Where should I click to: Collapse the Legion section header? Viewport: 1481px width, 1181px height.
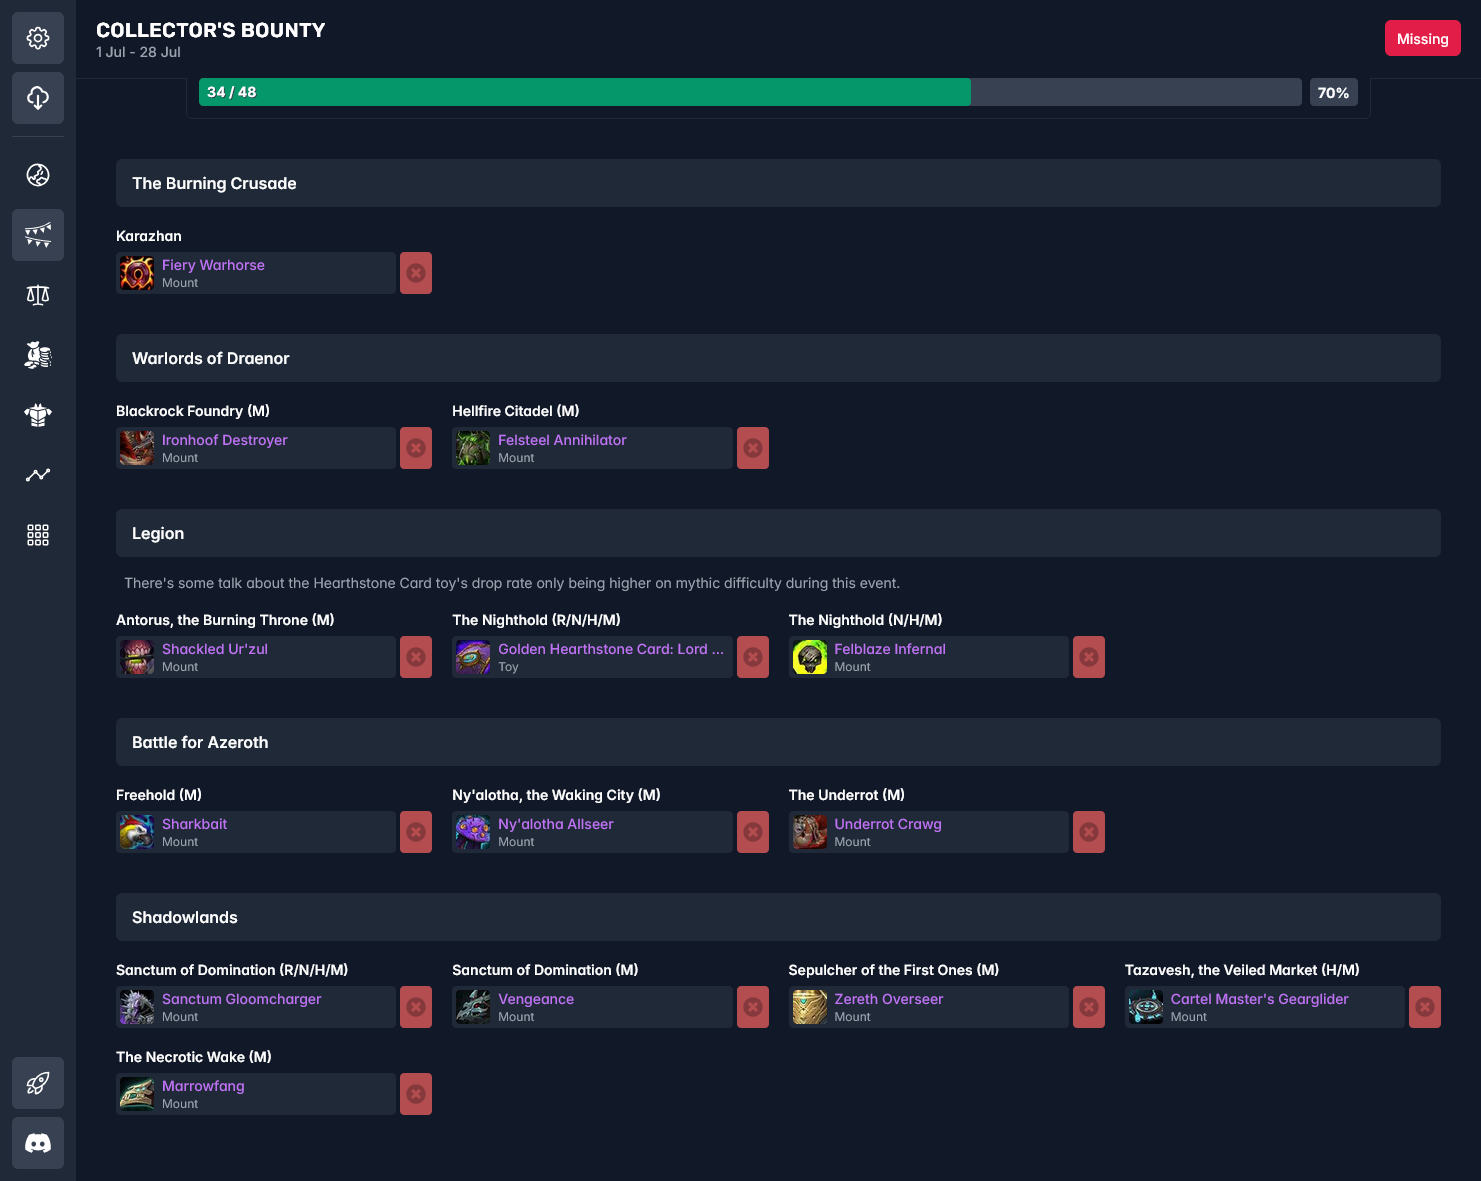778,533
